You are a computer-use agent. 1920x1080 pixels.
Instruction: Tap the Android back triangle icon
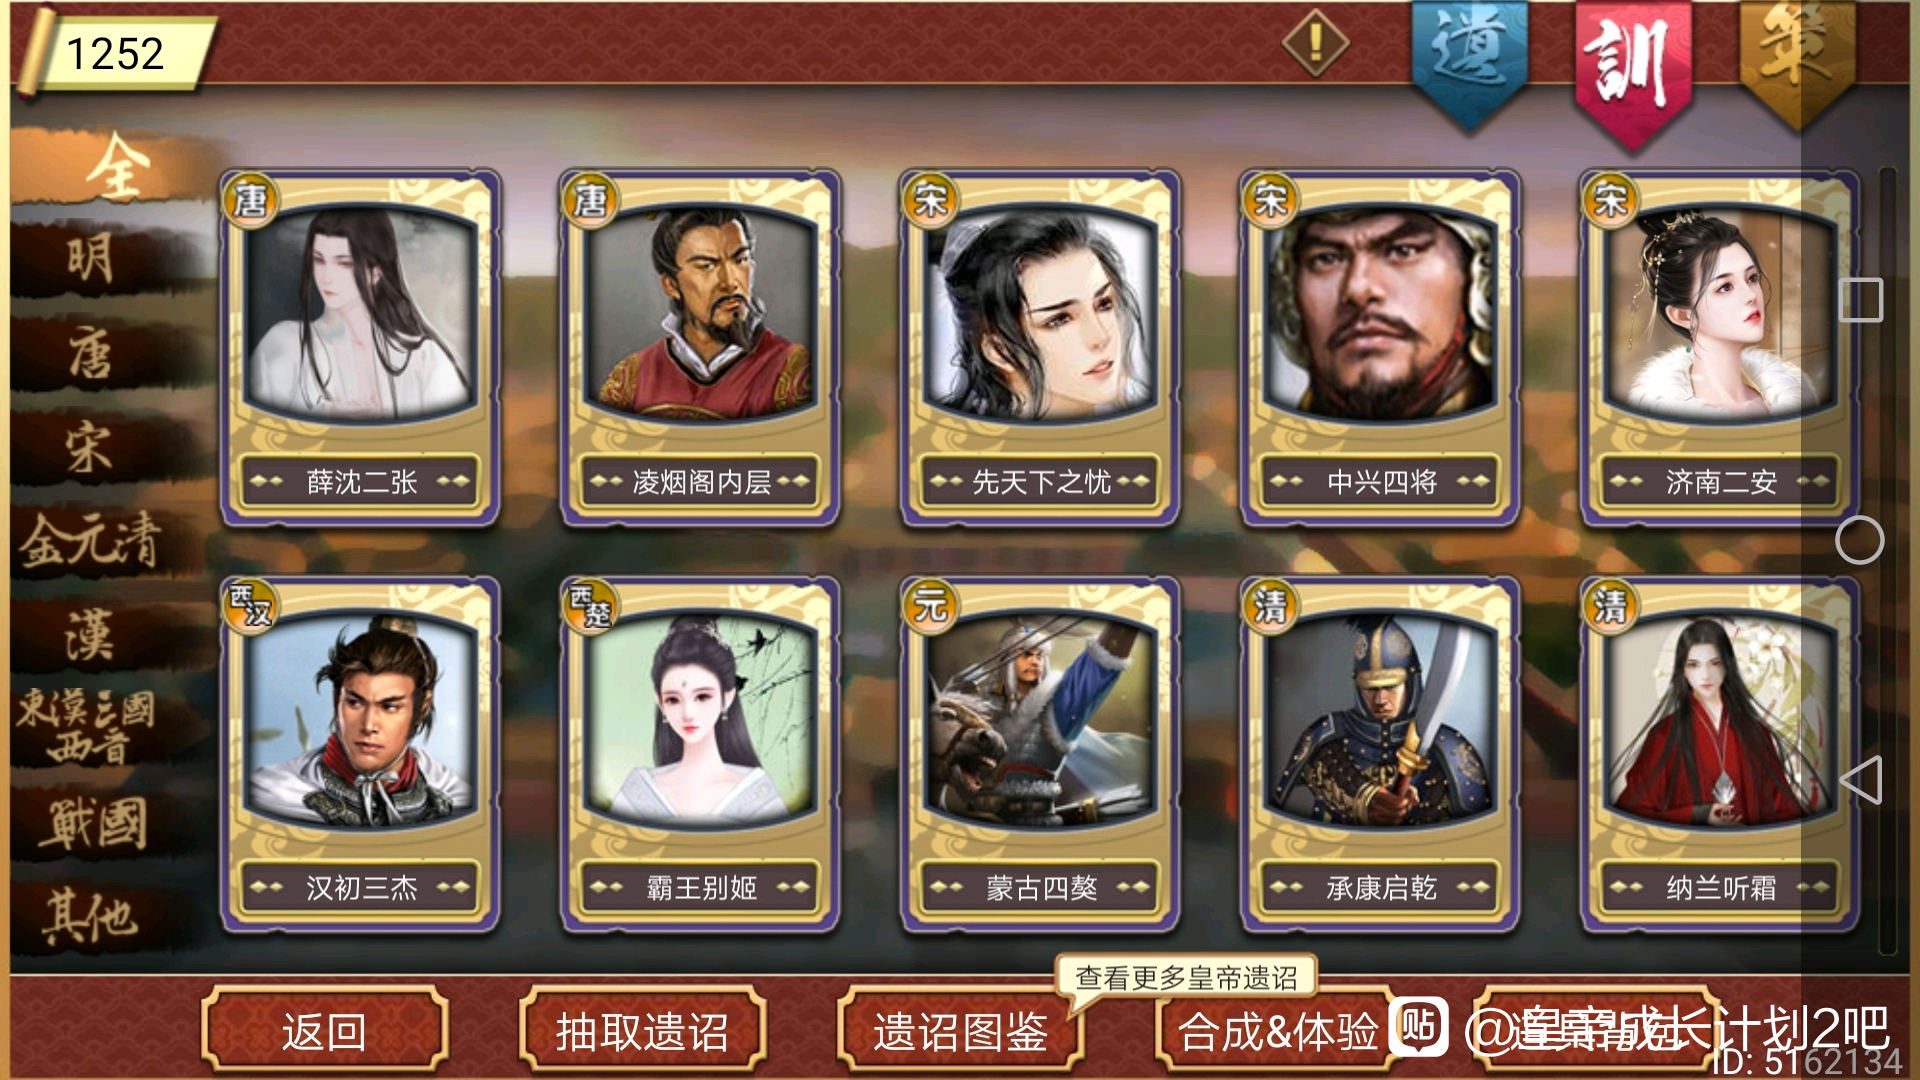[1860, 780]
